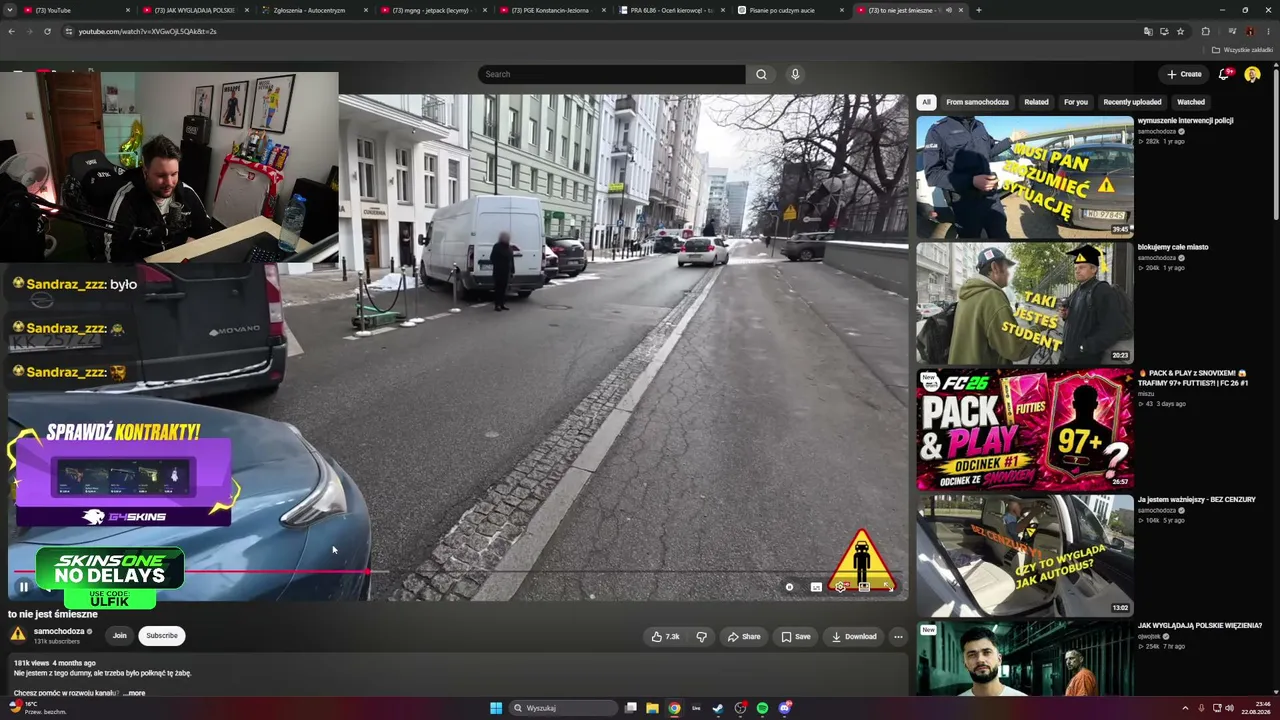Activate voice search microphone icon
Screen dimensions: 1280x720
coord(795,74)
